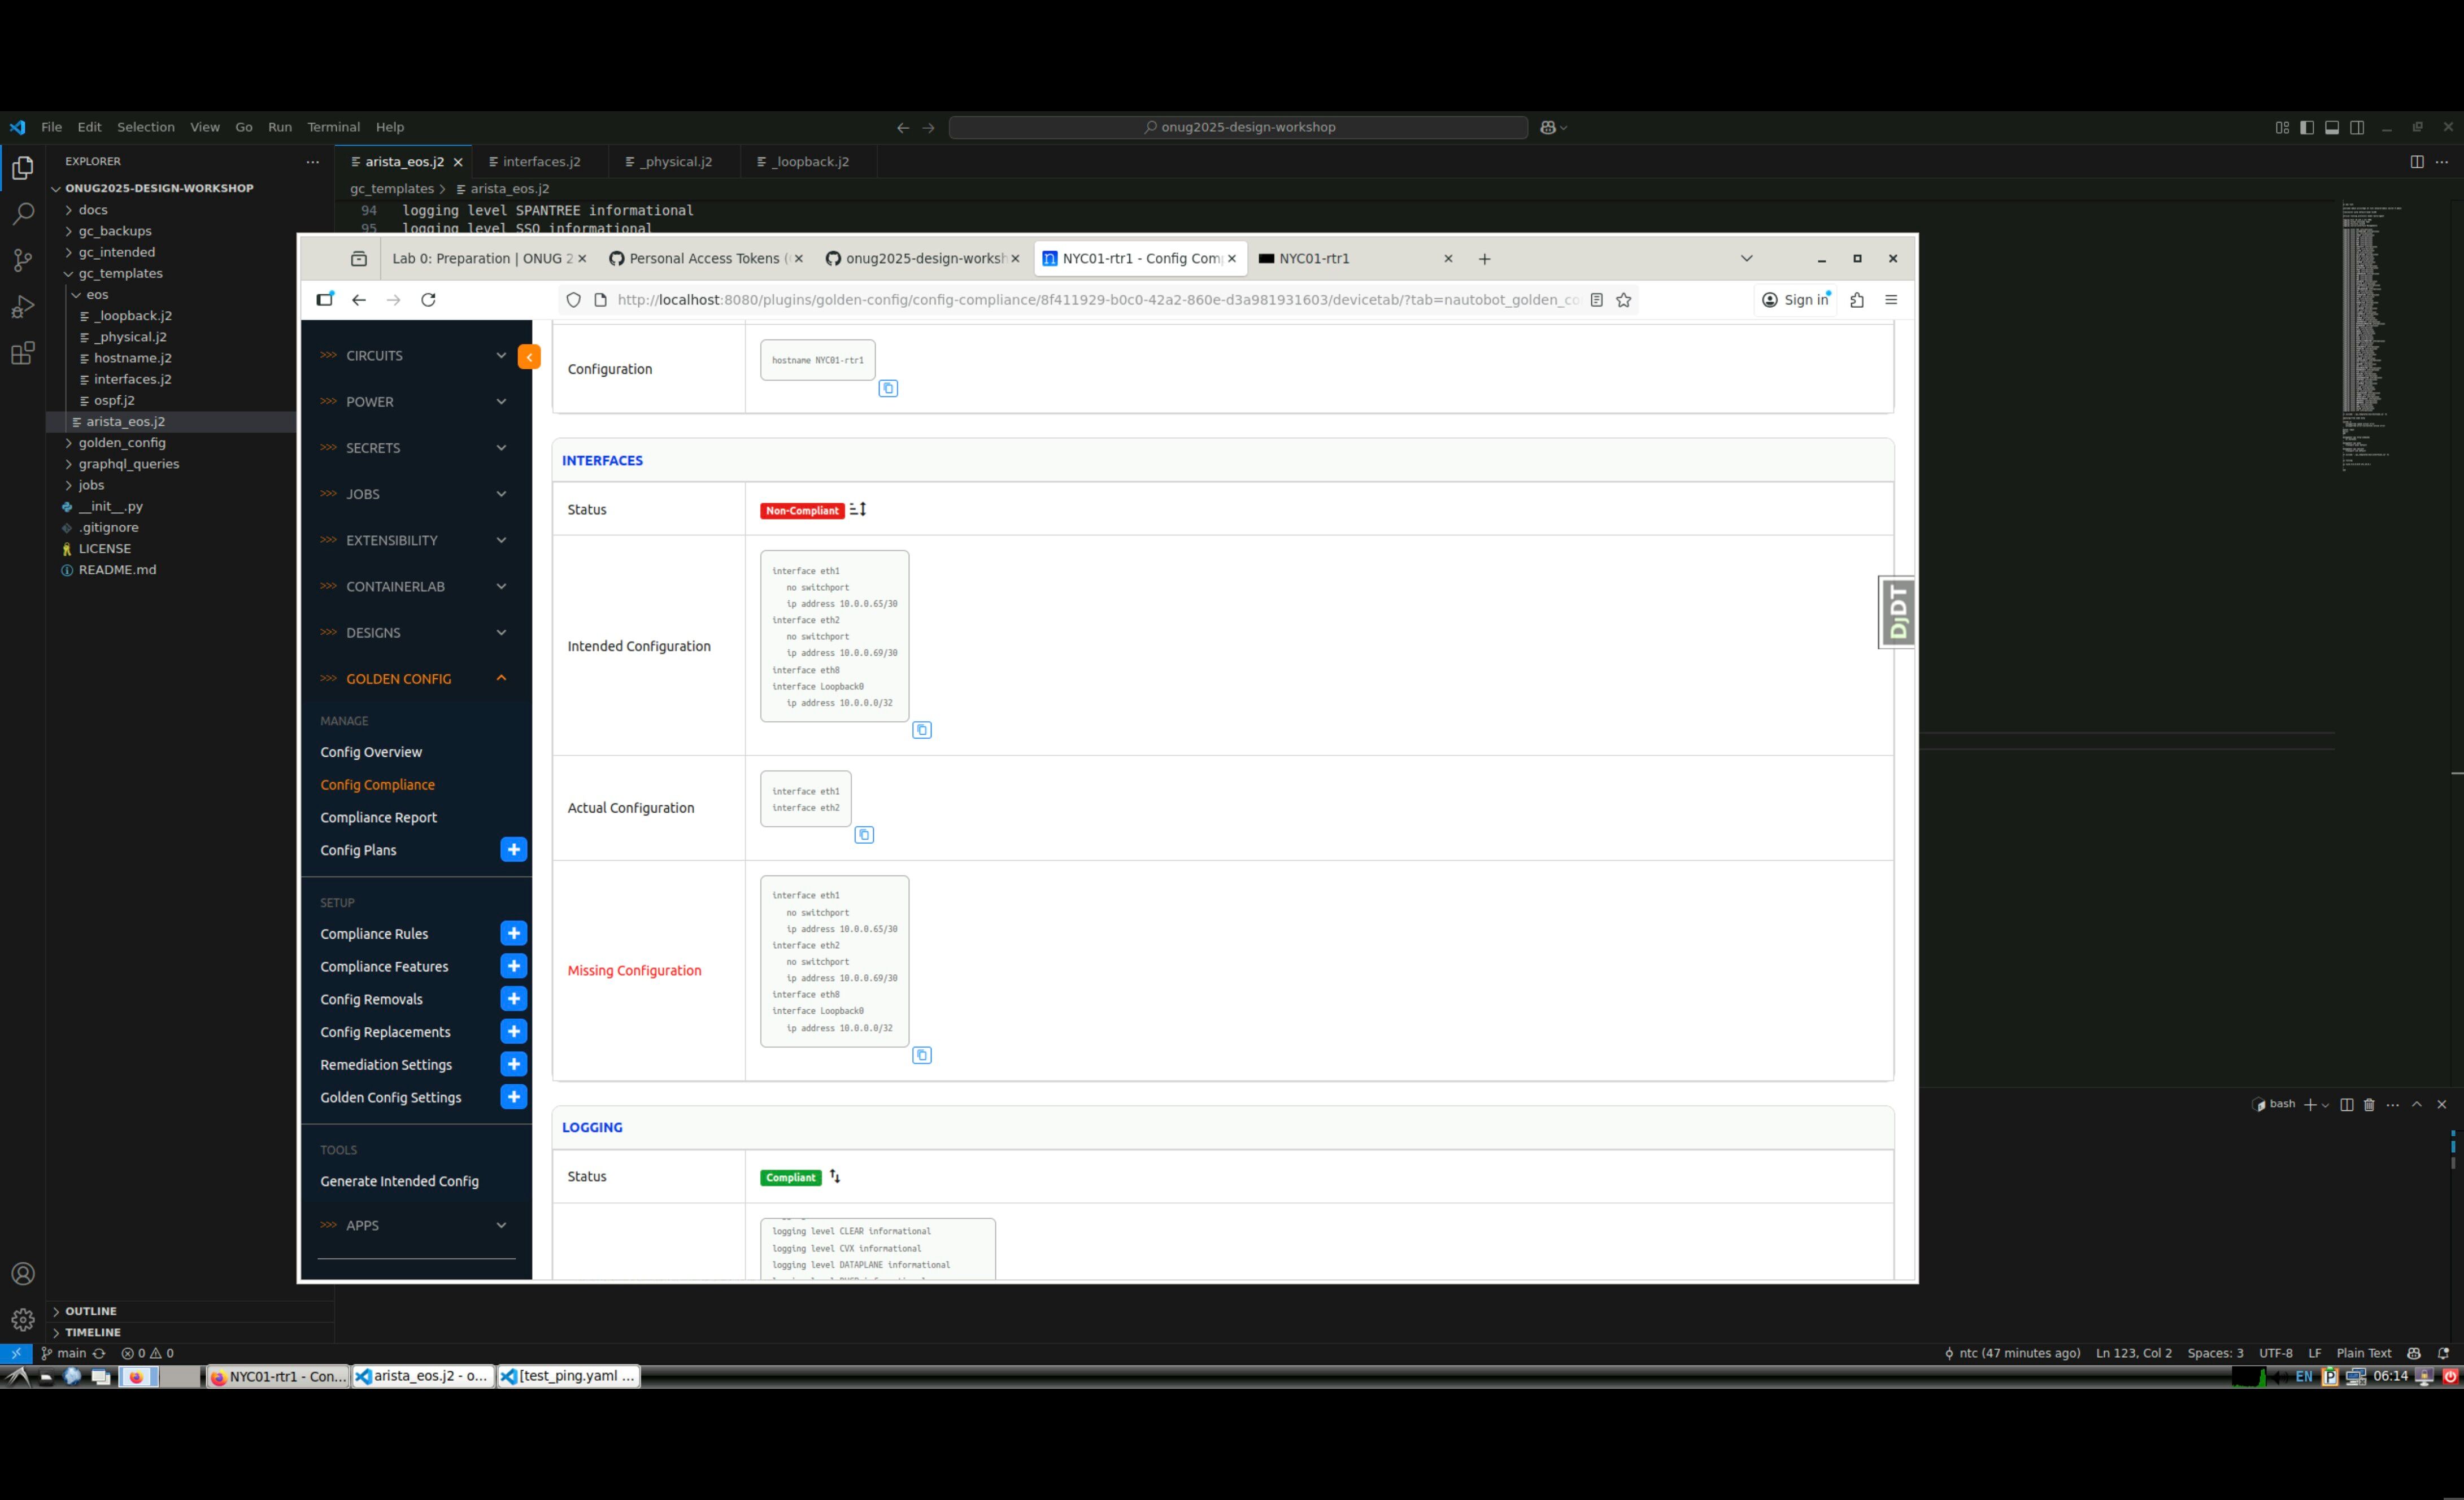Screen dimensions: 2464x1500
Task: Toggle diff view beside Non-Compliant badge
Action: pos(857,510)
